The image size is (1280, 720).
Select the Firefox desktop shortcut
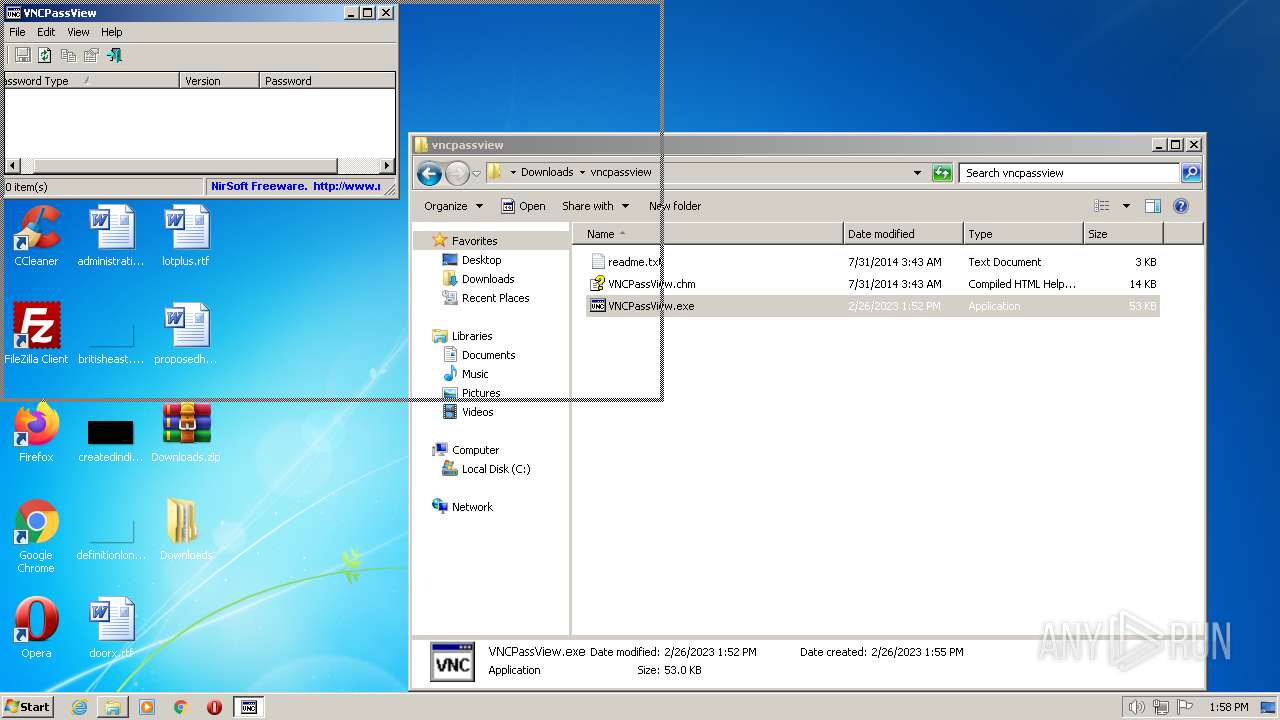point(36,432)
